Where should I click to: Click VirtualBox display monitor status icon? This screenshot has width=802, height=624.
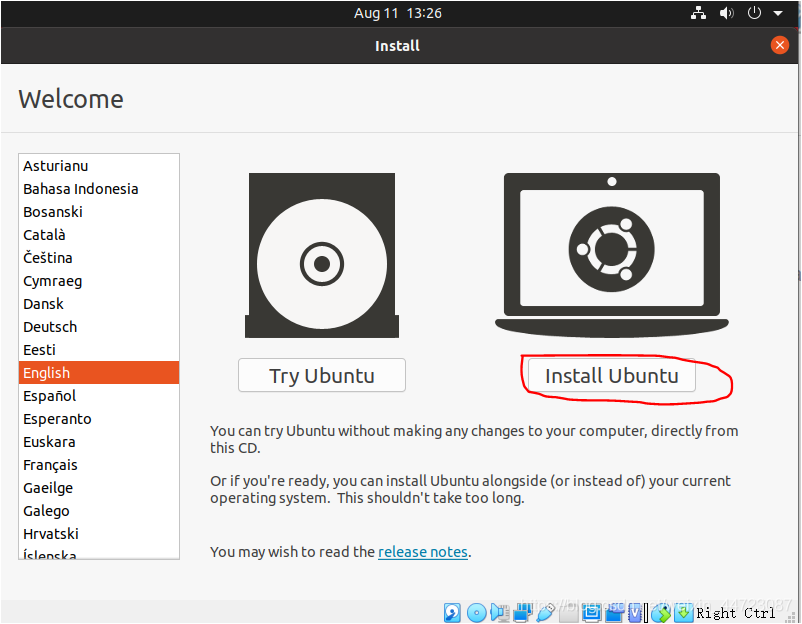click(x=591, y=613)
